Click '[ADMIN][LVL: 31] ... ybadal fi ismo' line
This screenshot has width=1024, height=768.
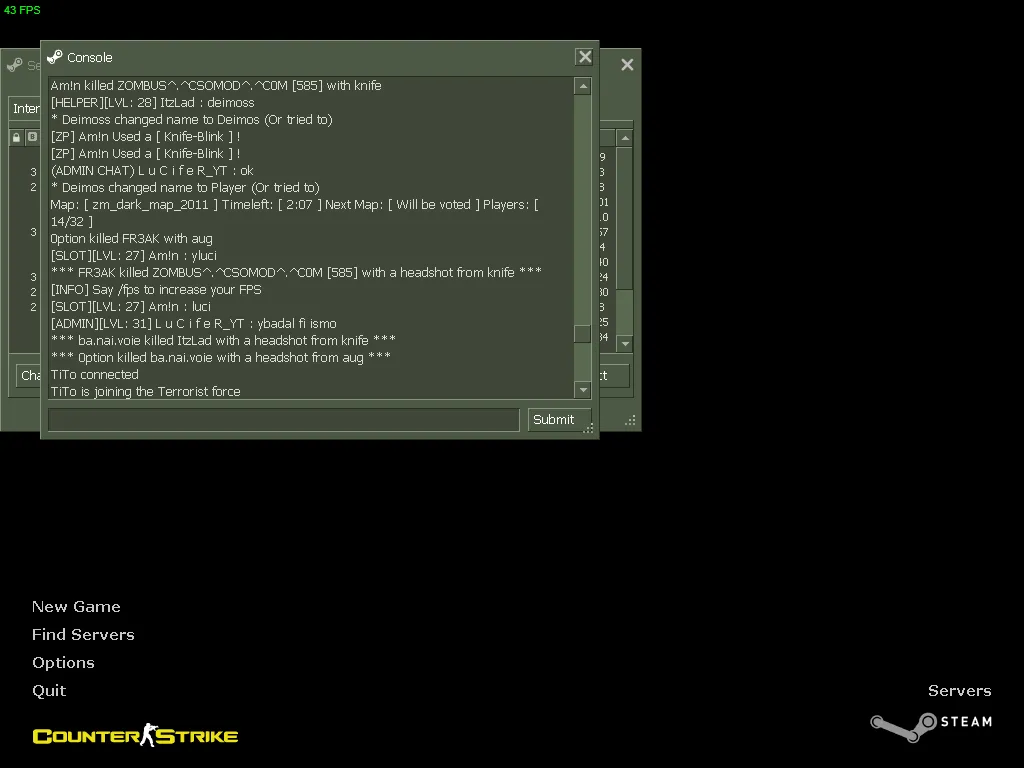193,323
